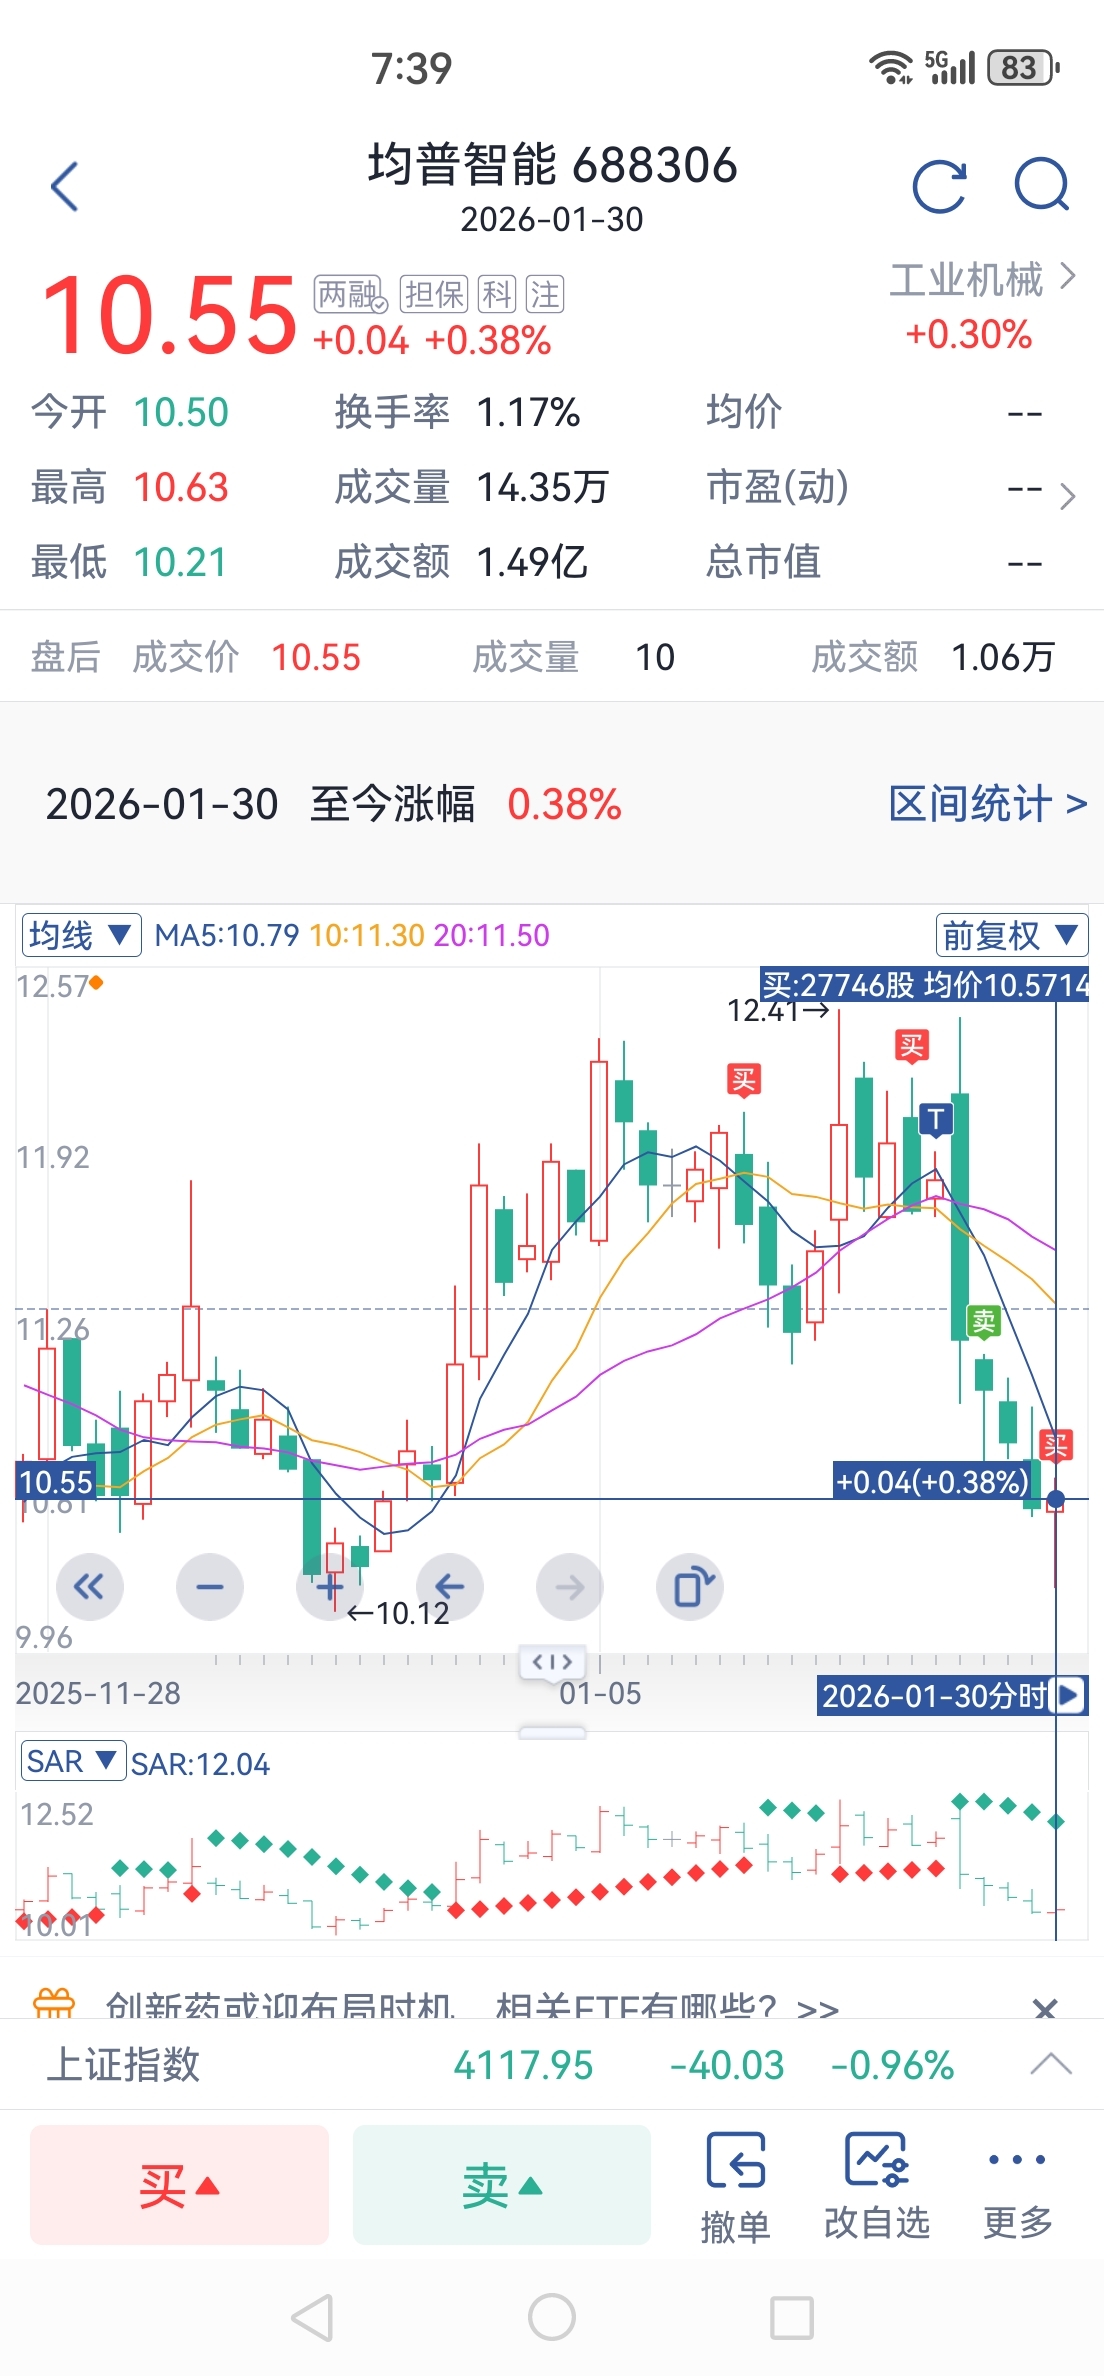
Task: Open the 撤单 cancel order icon
Action: (x=736, y=2186)
